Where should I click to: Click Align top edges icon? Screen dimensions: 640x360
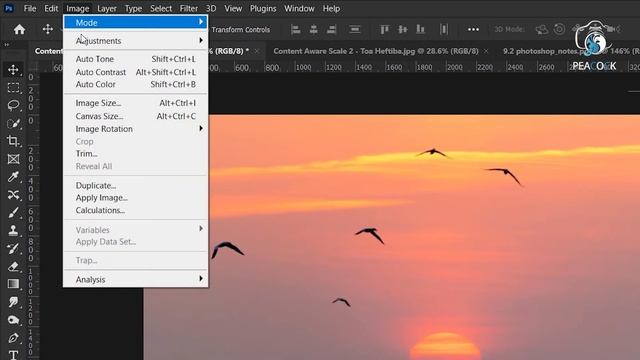tap(384, 29)
